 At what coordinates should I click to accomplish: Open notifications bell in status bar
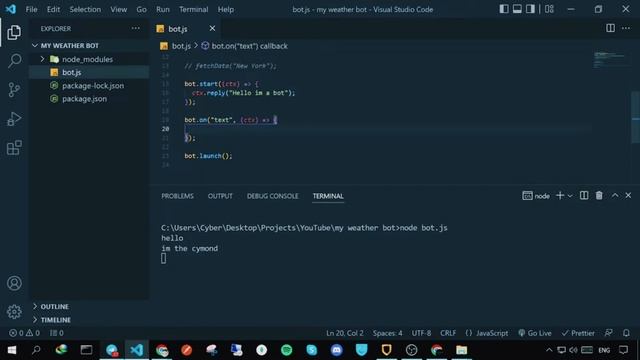coord(626,333)
